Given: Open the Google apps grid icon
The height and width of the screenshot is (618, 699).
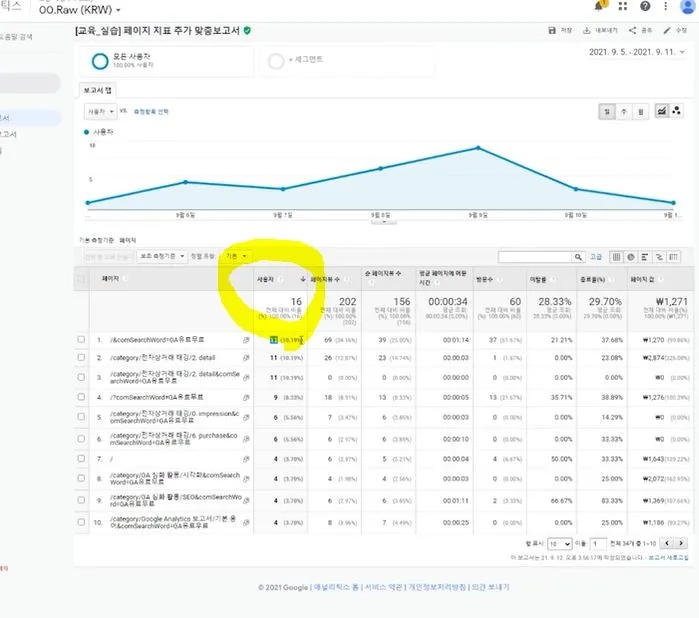Looking at the screenshot, I should coord(623,6).
